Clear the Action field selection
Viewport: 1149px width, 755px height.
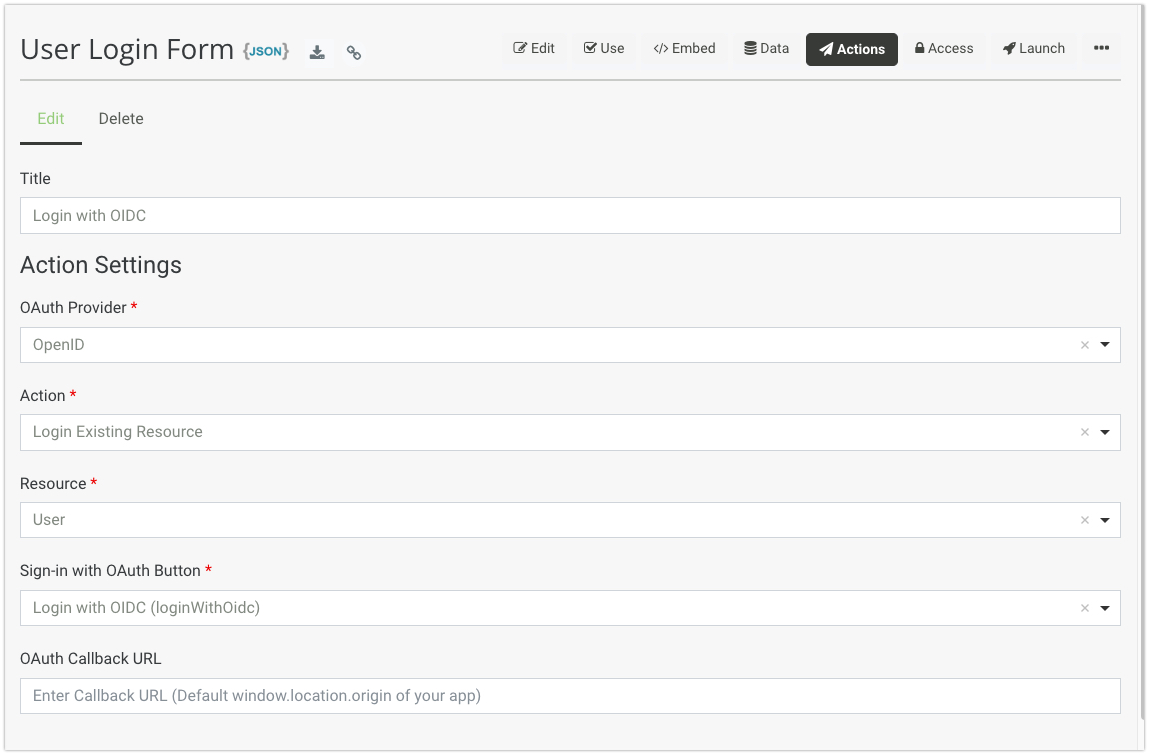coord(1084,433)
